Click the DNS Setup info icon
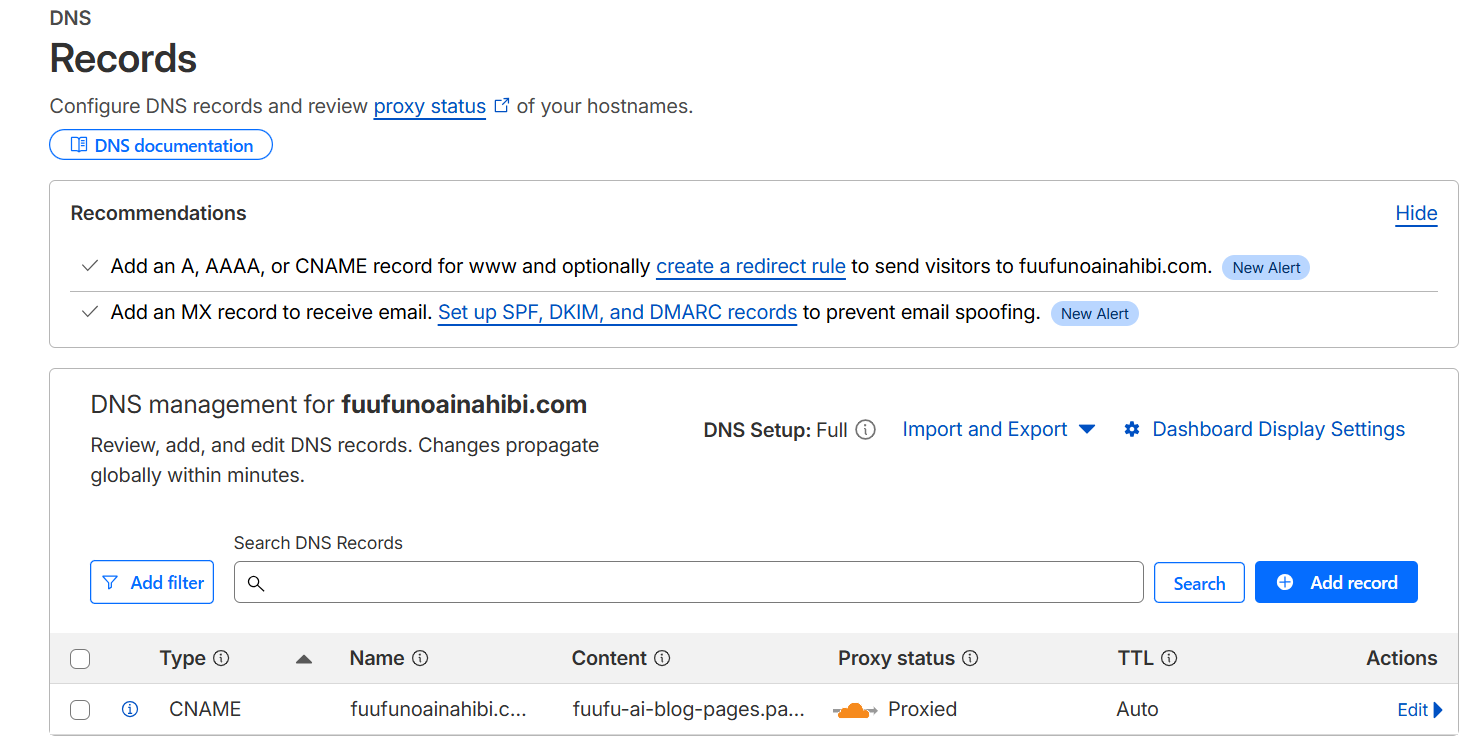 click(866, 430)
